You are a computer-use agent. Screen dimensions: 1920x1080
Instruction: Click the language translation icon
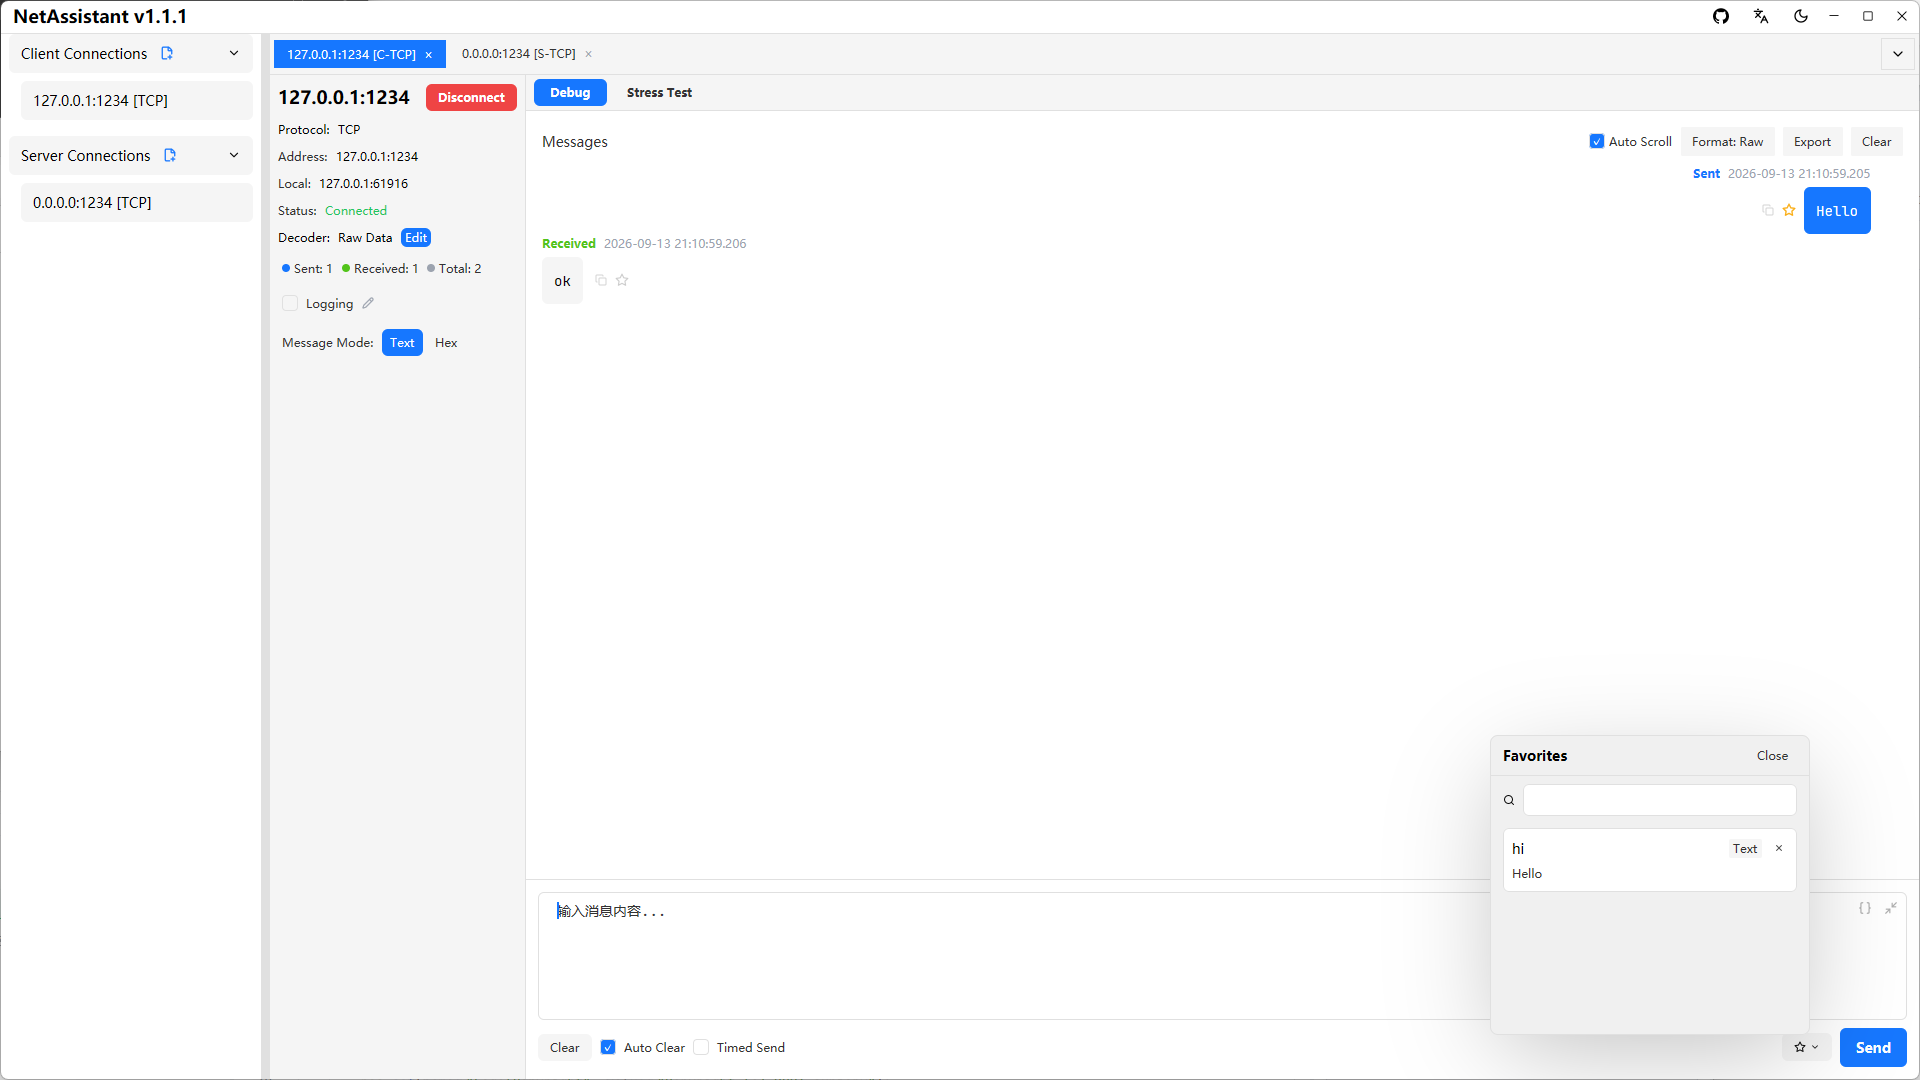[1761, 16]
